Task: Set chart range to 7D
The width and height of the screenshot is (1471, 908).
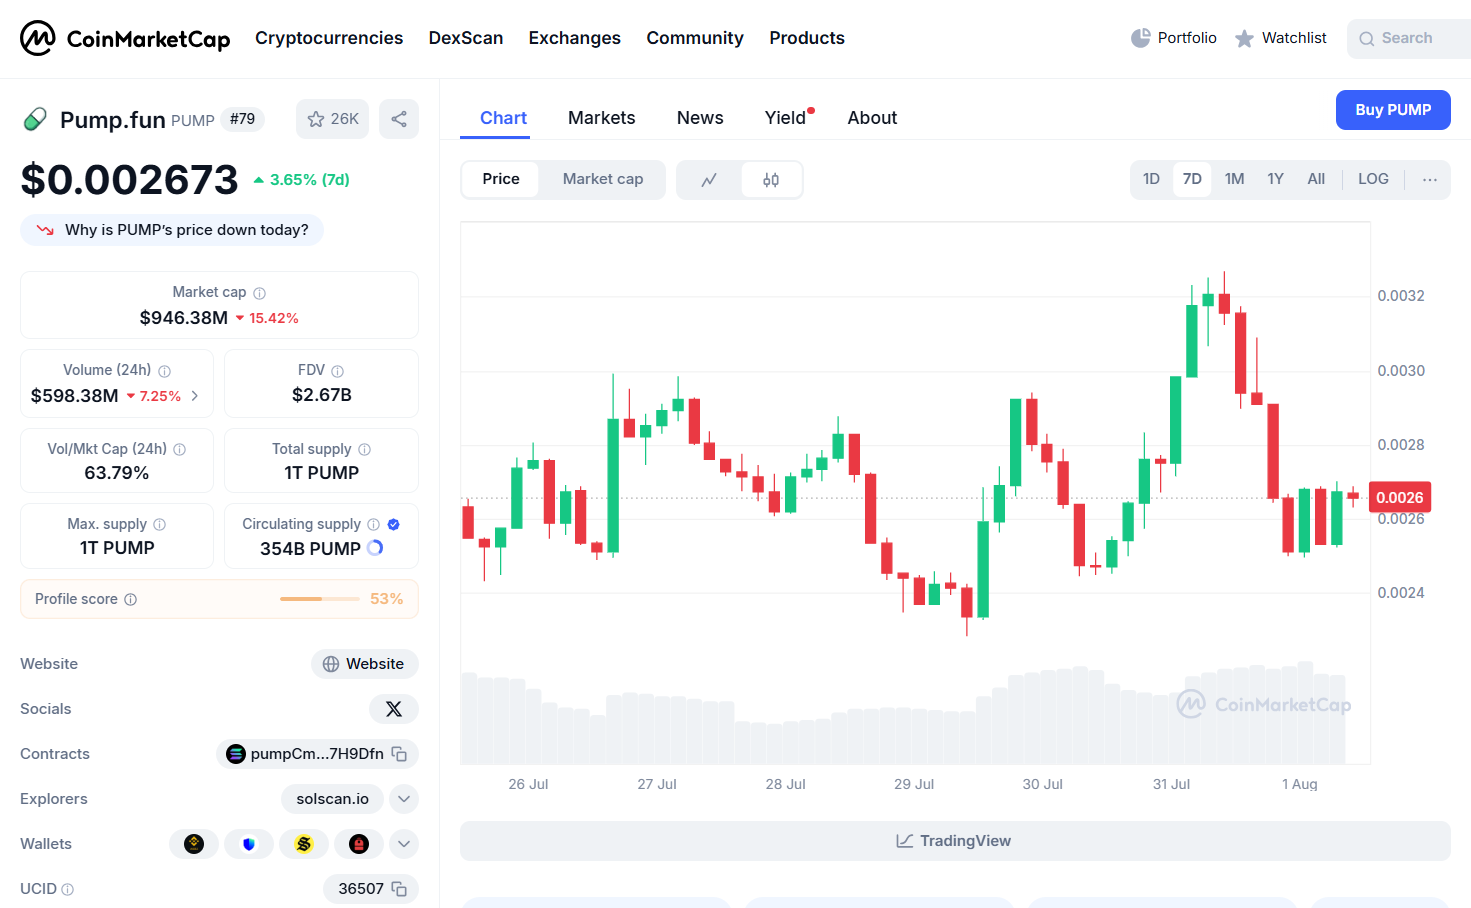Action: tap(1192, 180)
